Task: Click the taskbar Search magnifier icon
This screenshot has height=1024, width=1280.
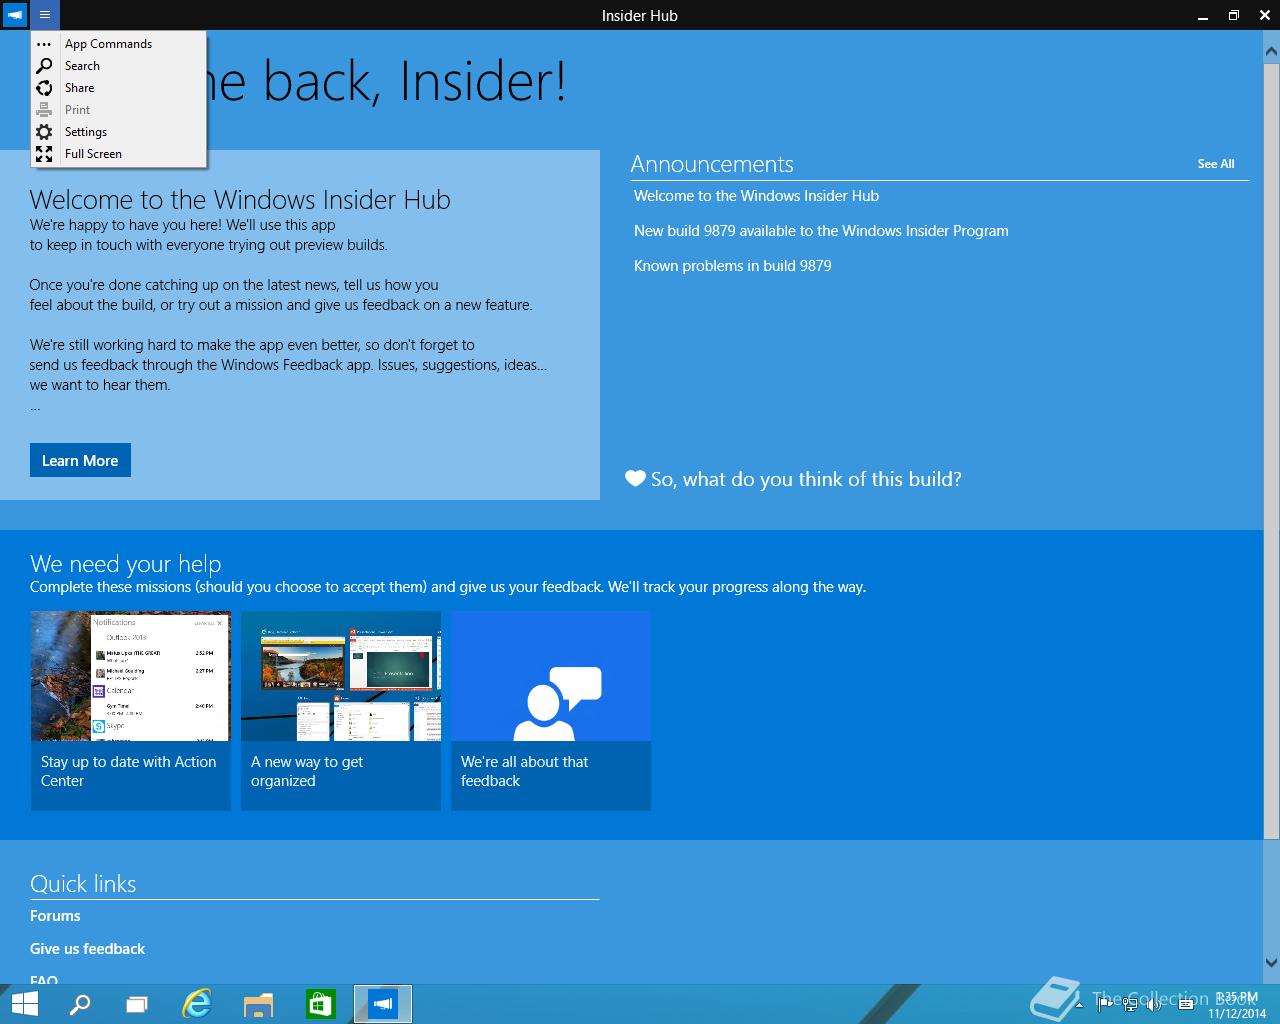Action: [x=79, y=1004]
